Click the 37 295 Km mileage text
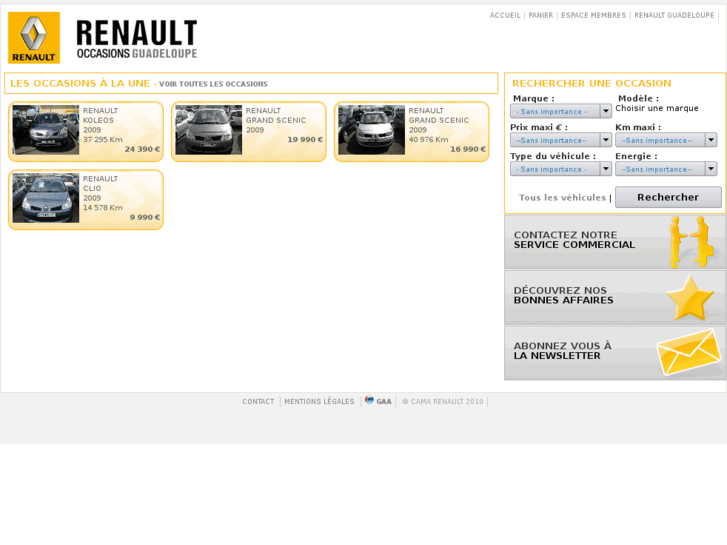The height and width of the screenshot is (545, 727). [103, 139]
